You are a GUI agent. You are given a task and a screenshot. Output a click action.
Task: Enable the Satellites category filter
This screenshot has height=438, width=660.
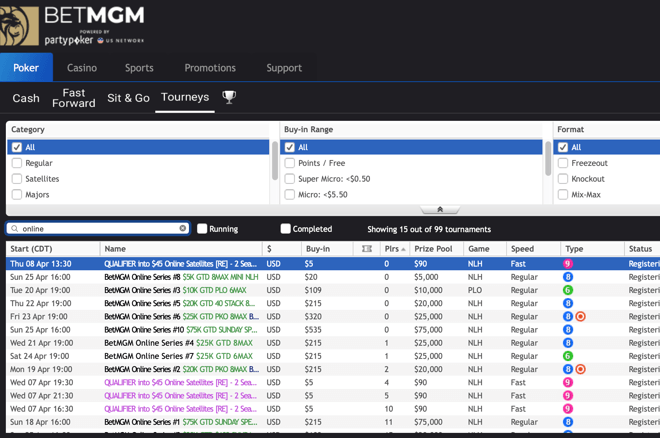click(x=17, y=179)
